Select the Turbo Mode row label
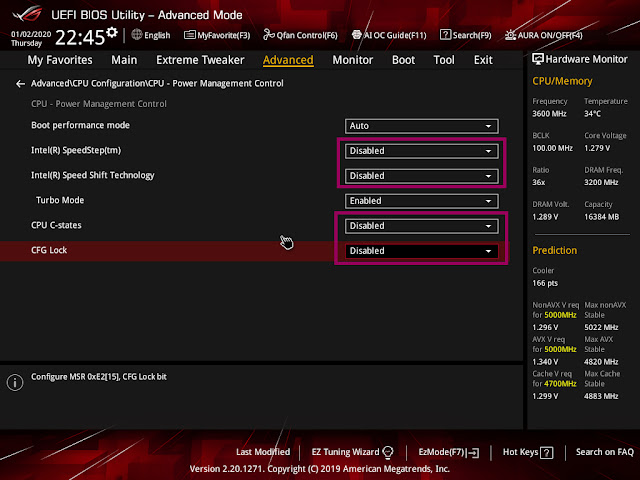The width and height of the screenshot is (640, 480). tap(60, 200)
